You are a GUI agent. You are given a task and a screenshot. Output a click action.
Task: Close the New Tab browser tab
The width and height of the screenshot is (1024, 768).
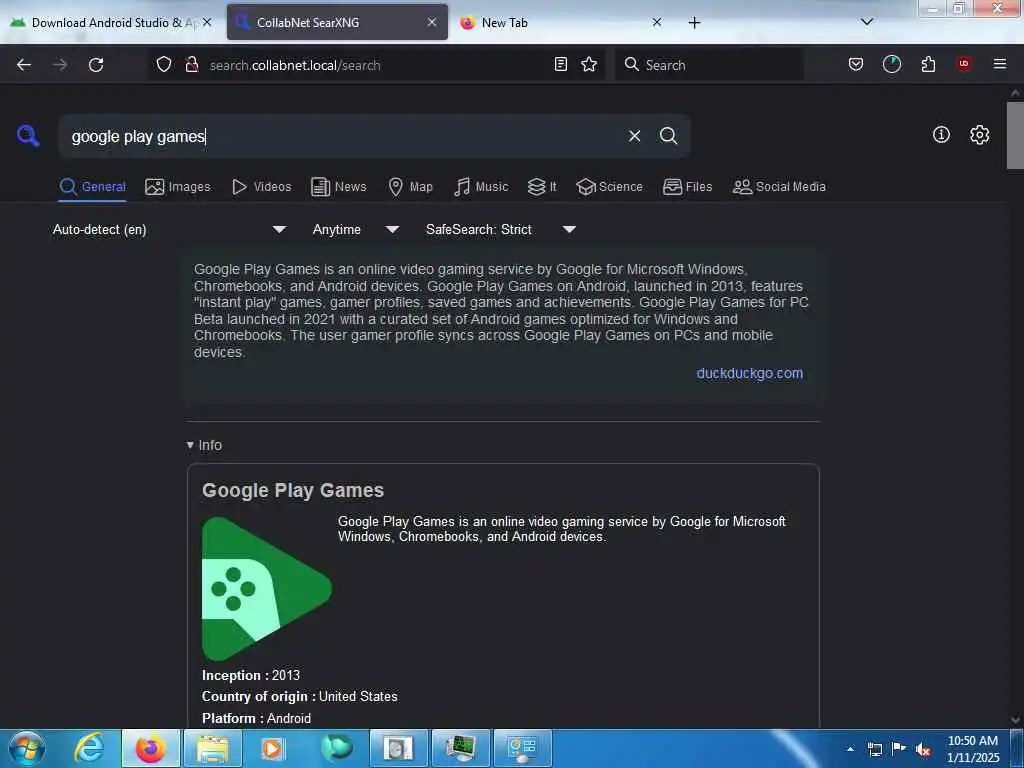tap(657, 22)
